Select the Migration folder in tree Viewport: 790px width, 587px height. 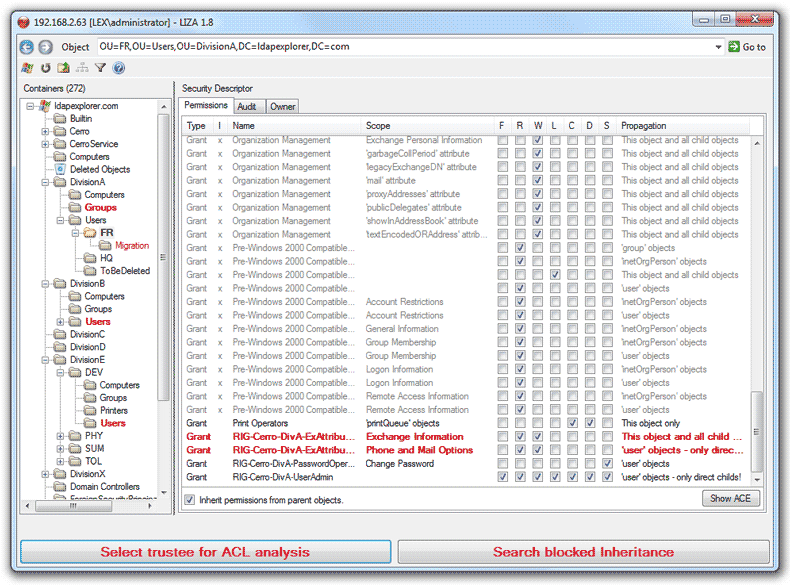click(x=131, y=245)
